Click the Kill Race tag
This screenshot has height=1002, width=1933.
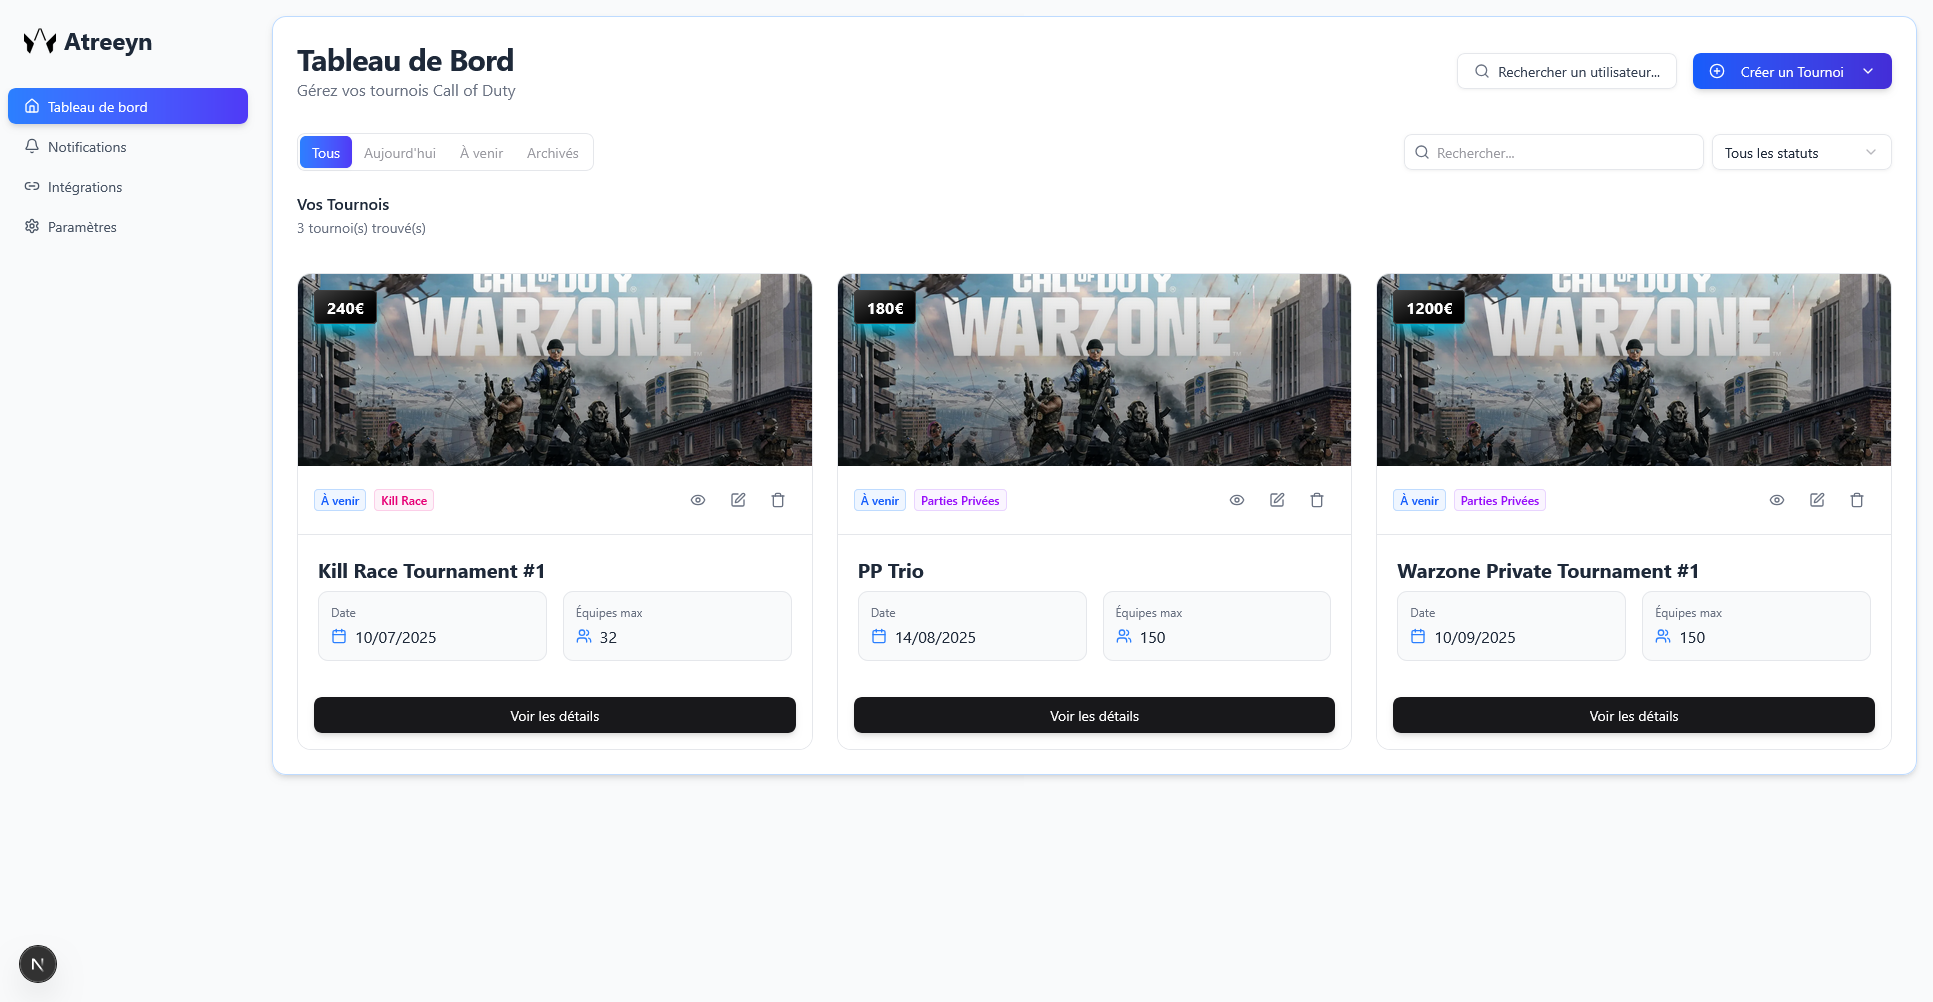click(404, 500)
